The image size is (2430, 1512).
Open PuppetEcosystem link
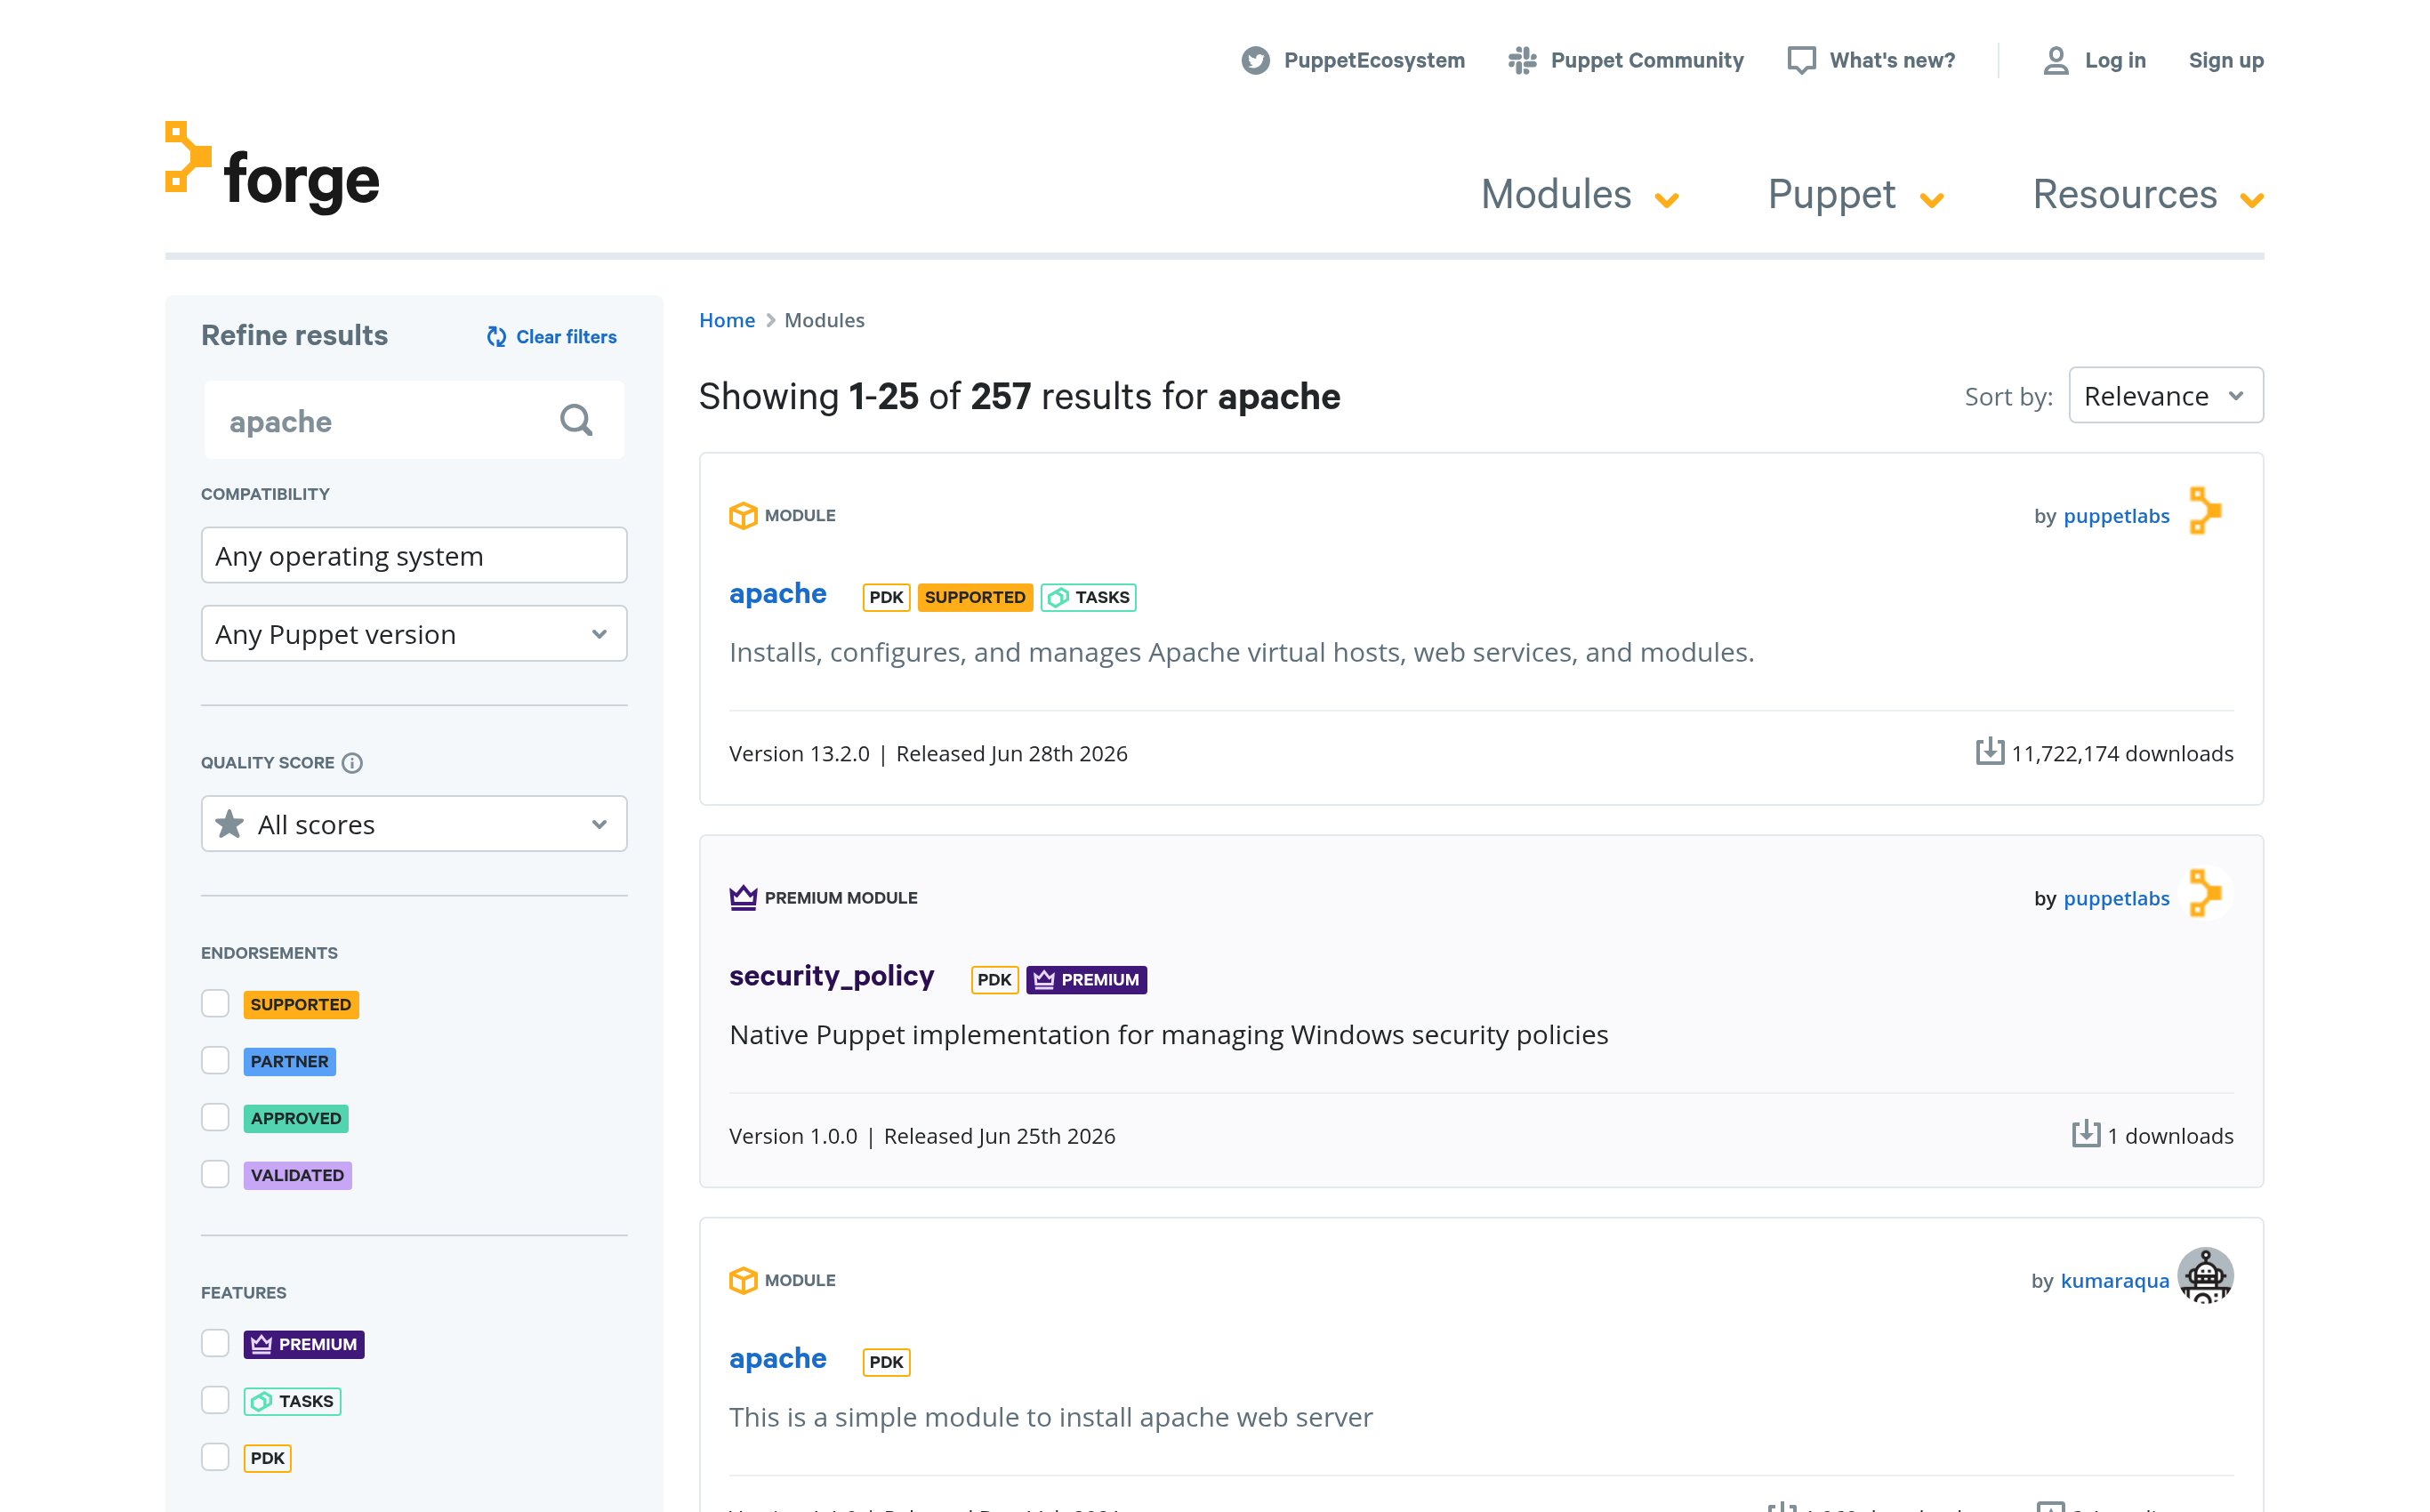[1374, 61]
